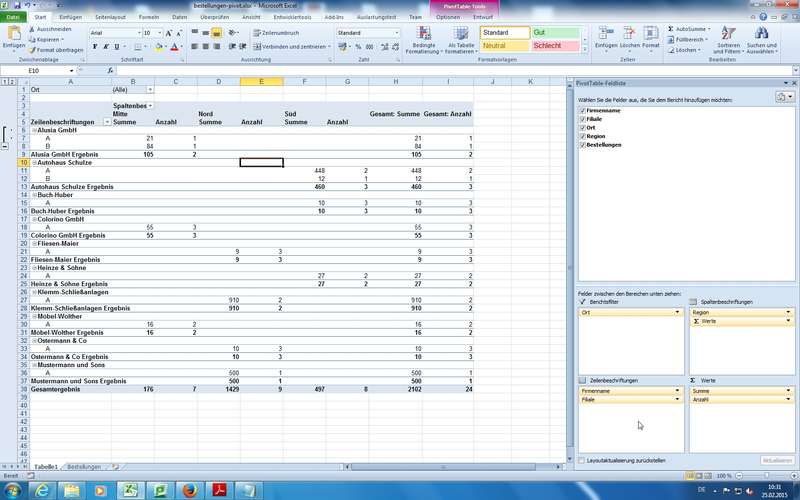Click the Zeilenumbruch wrap text button

click(276, 33)
